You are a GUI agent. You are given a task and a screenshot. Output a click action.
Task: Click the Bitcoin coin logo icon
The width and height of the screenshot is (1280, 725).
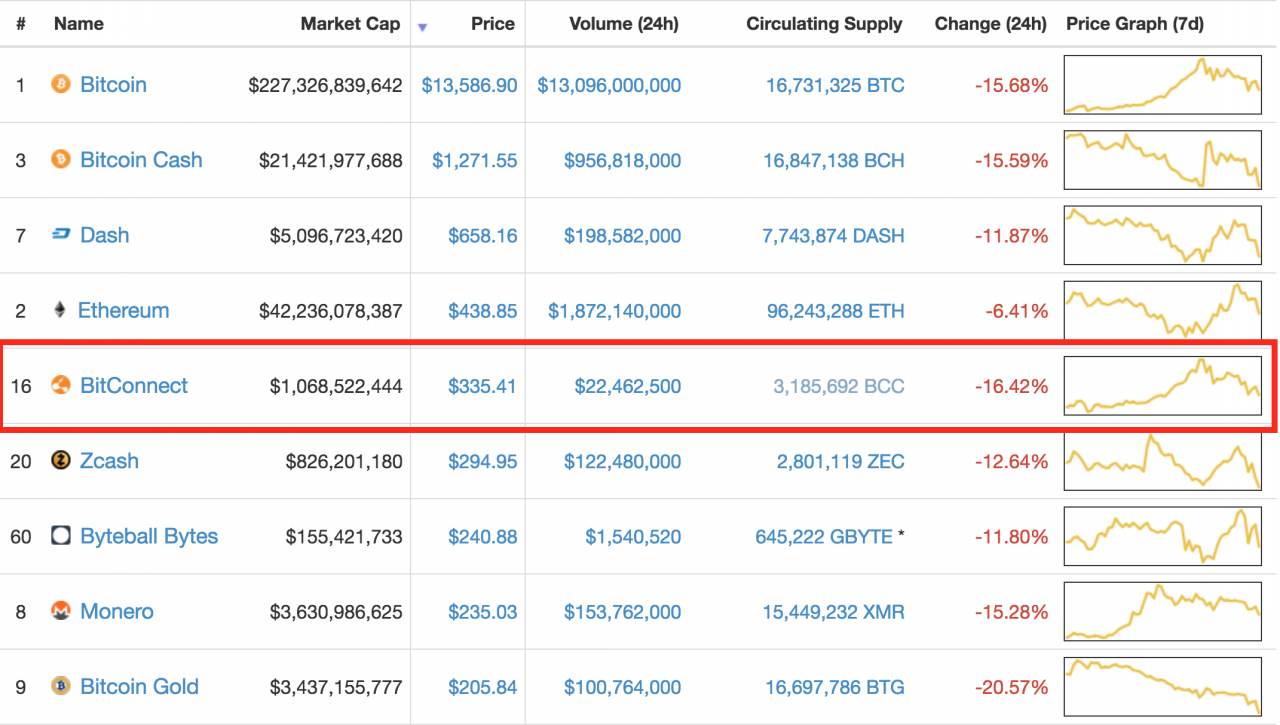[x=61, y=84]
